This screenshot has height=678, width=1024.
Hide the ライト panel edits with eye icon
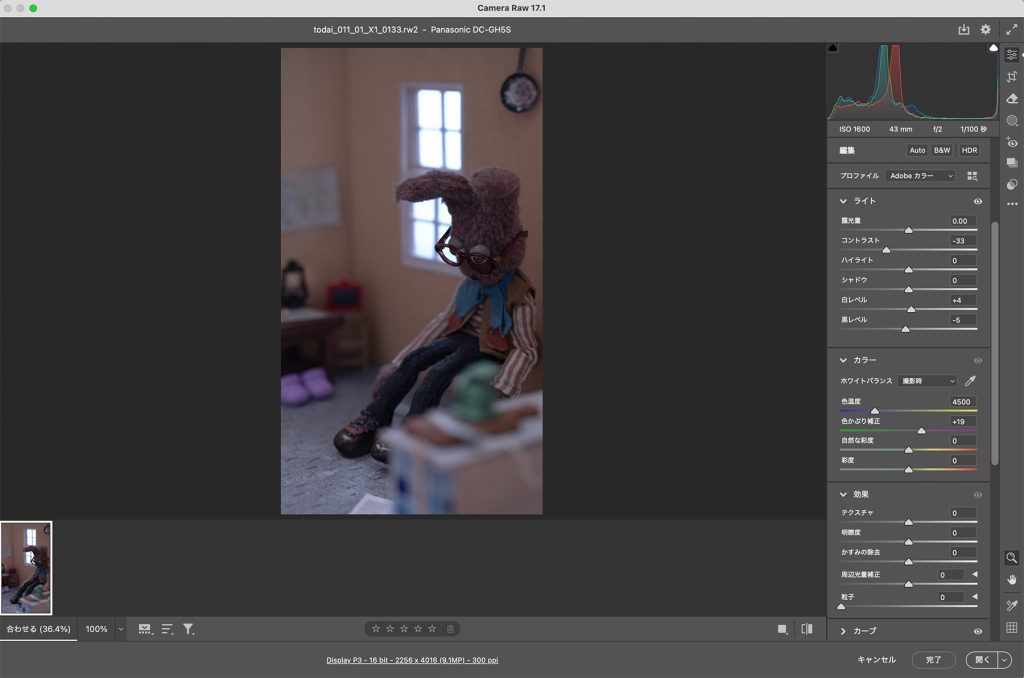pyautogui.click(x=978, y=201)
